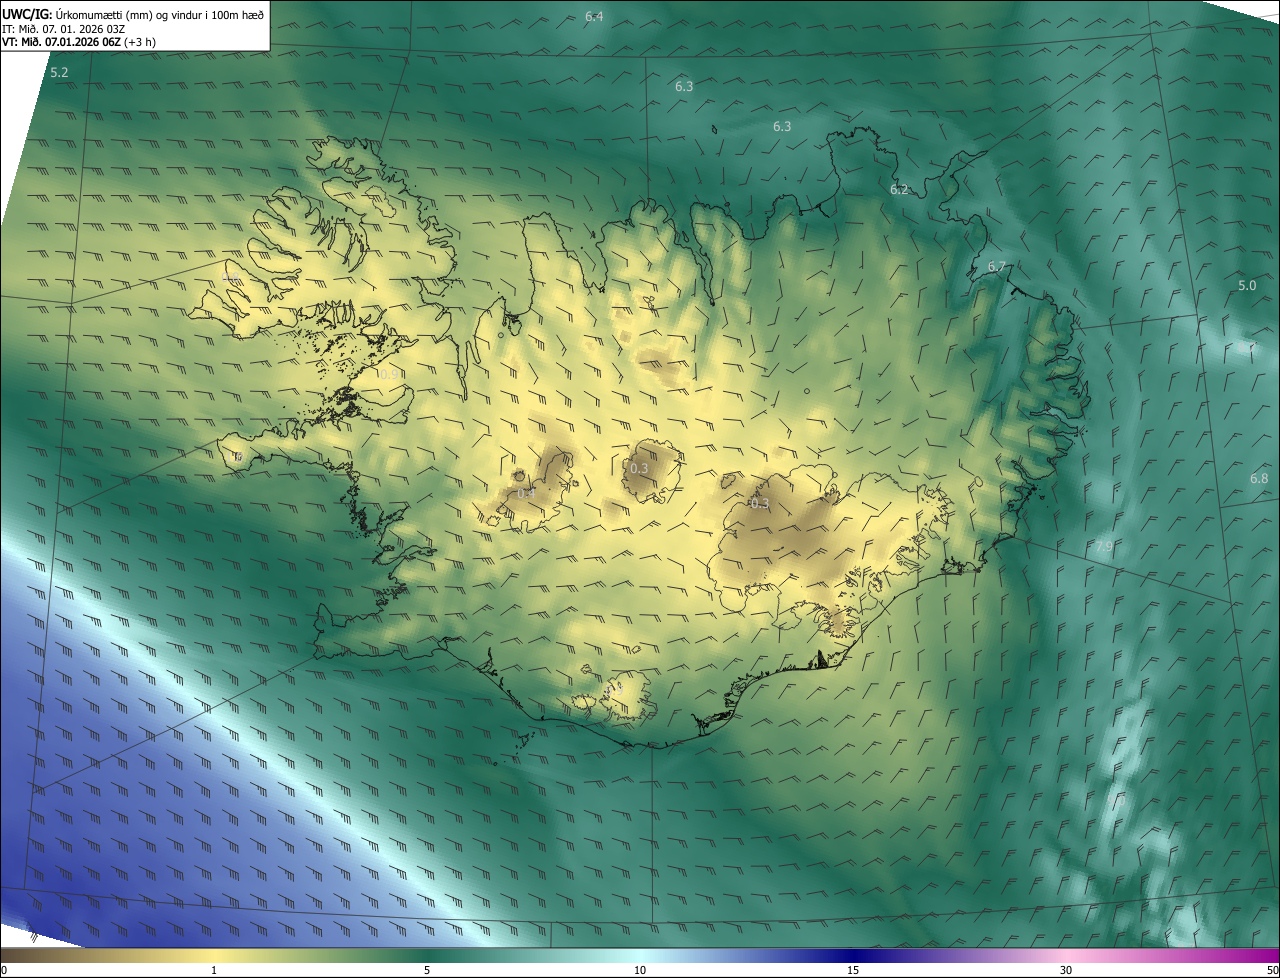Click the 0.9 value near Breiðafjörður islands
1280x978 pixels.
388,374
